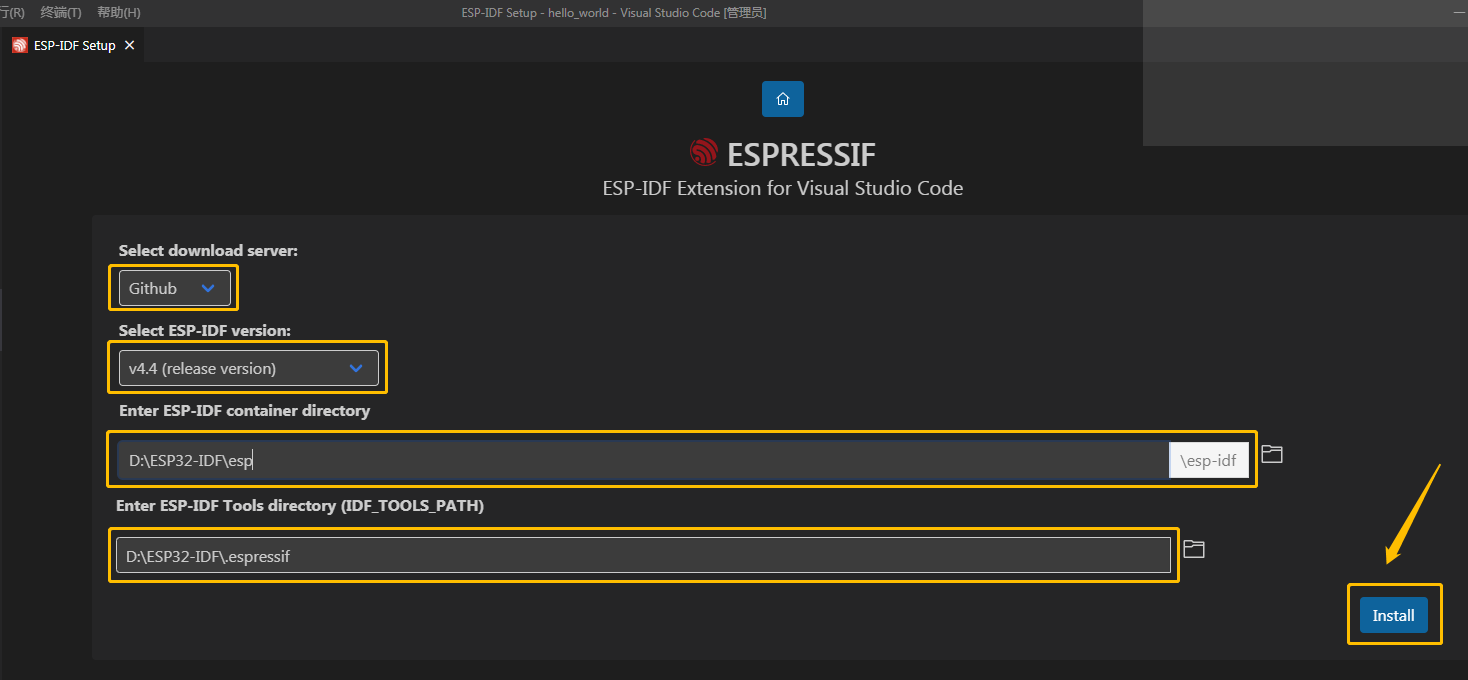
Task: Click the ESP-IDF container directory input field
Action: point(640,459)
